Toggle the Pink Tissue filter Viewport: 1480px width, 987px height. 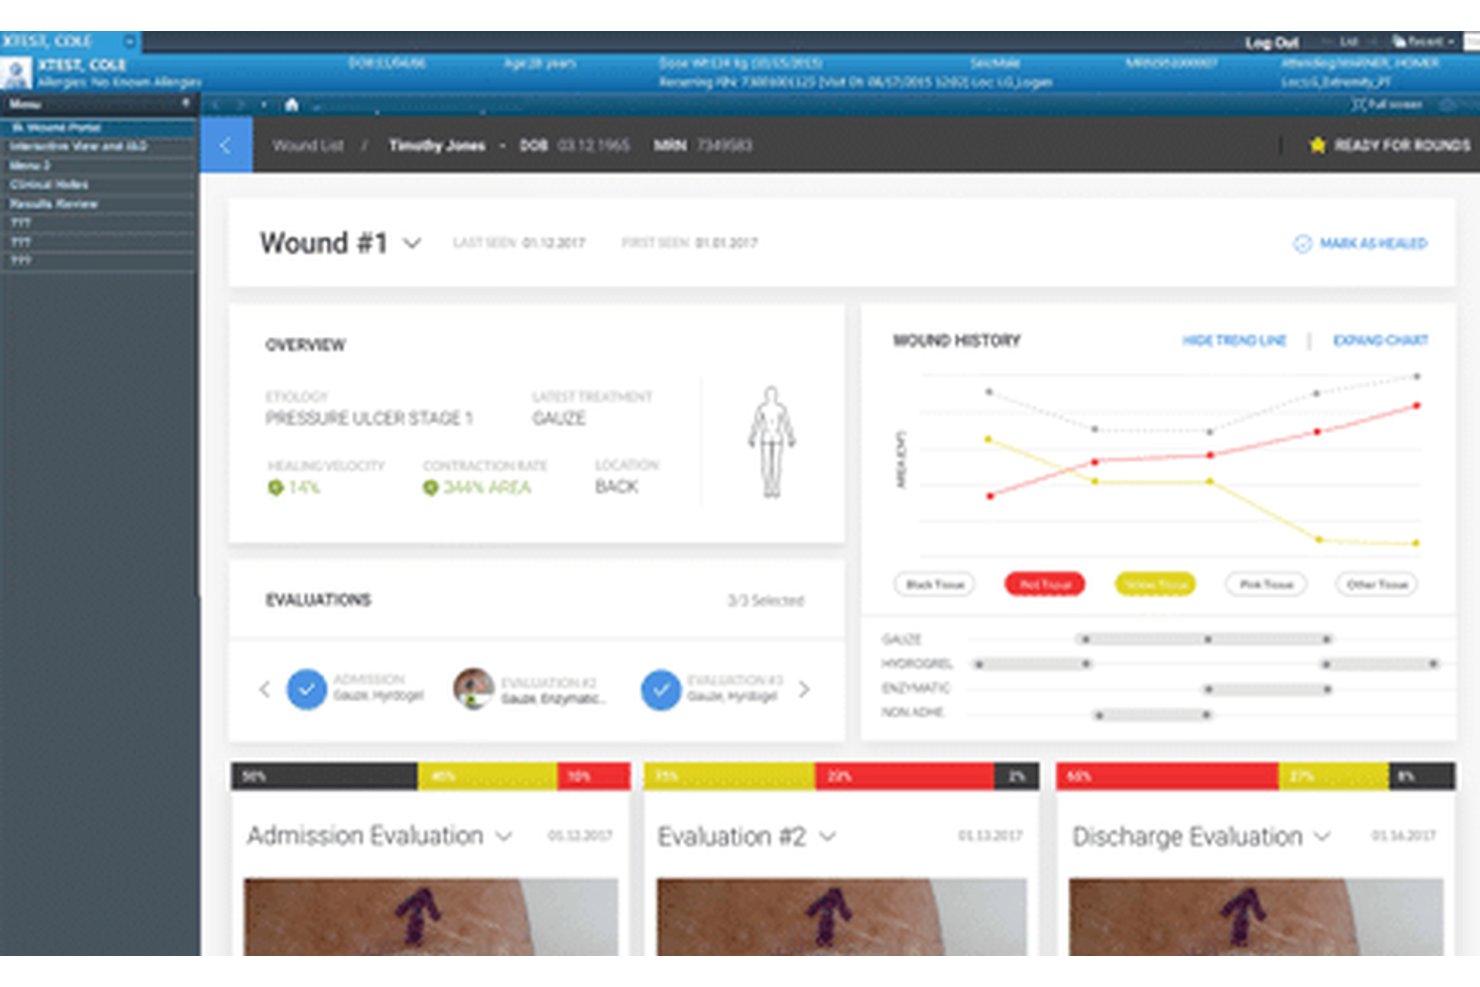[x=1266, y=584]
